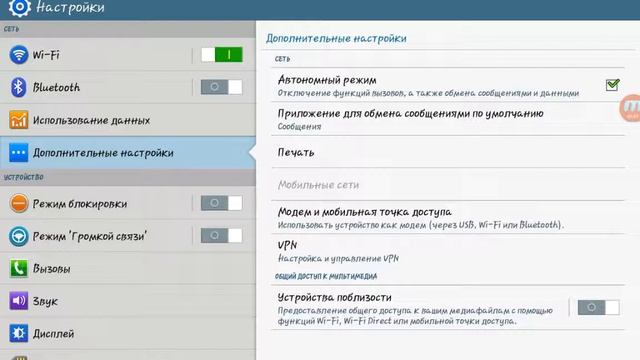640x360 pixels.
Task: Click the three-dots additional settings icon
Action: 19,153
